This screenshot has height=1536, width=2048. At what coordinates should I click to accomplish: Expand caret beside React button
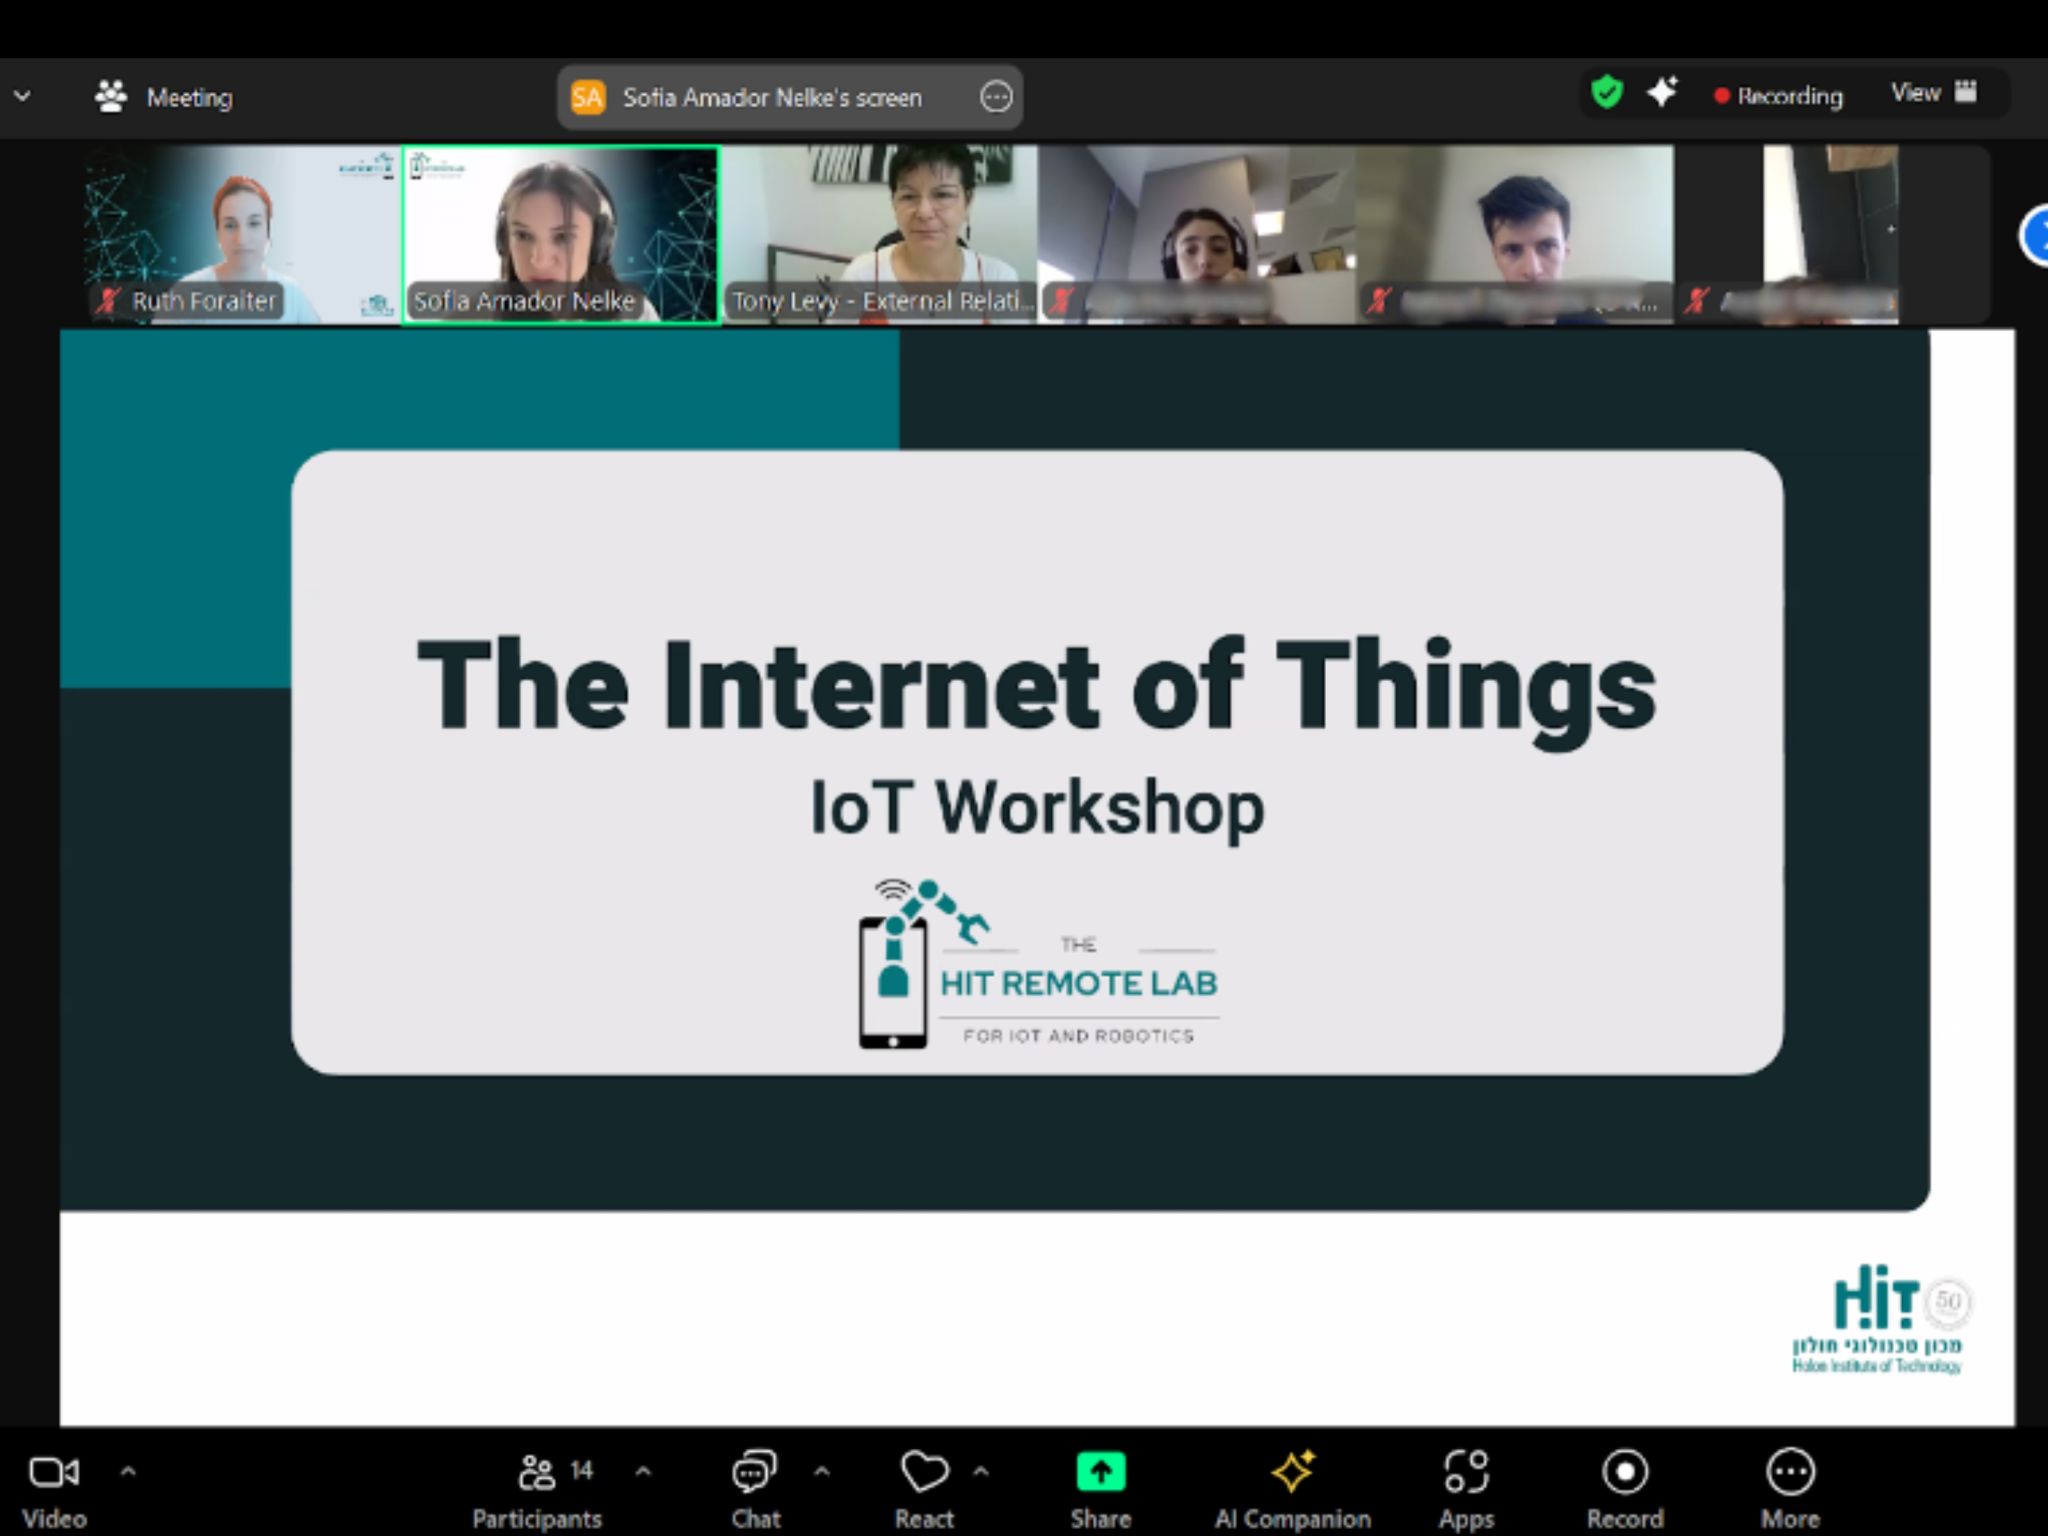point(981,1471)
